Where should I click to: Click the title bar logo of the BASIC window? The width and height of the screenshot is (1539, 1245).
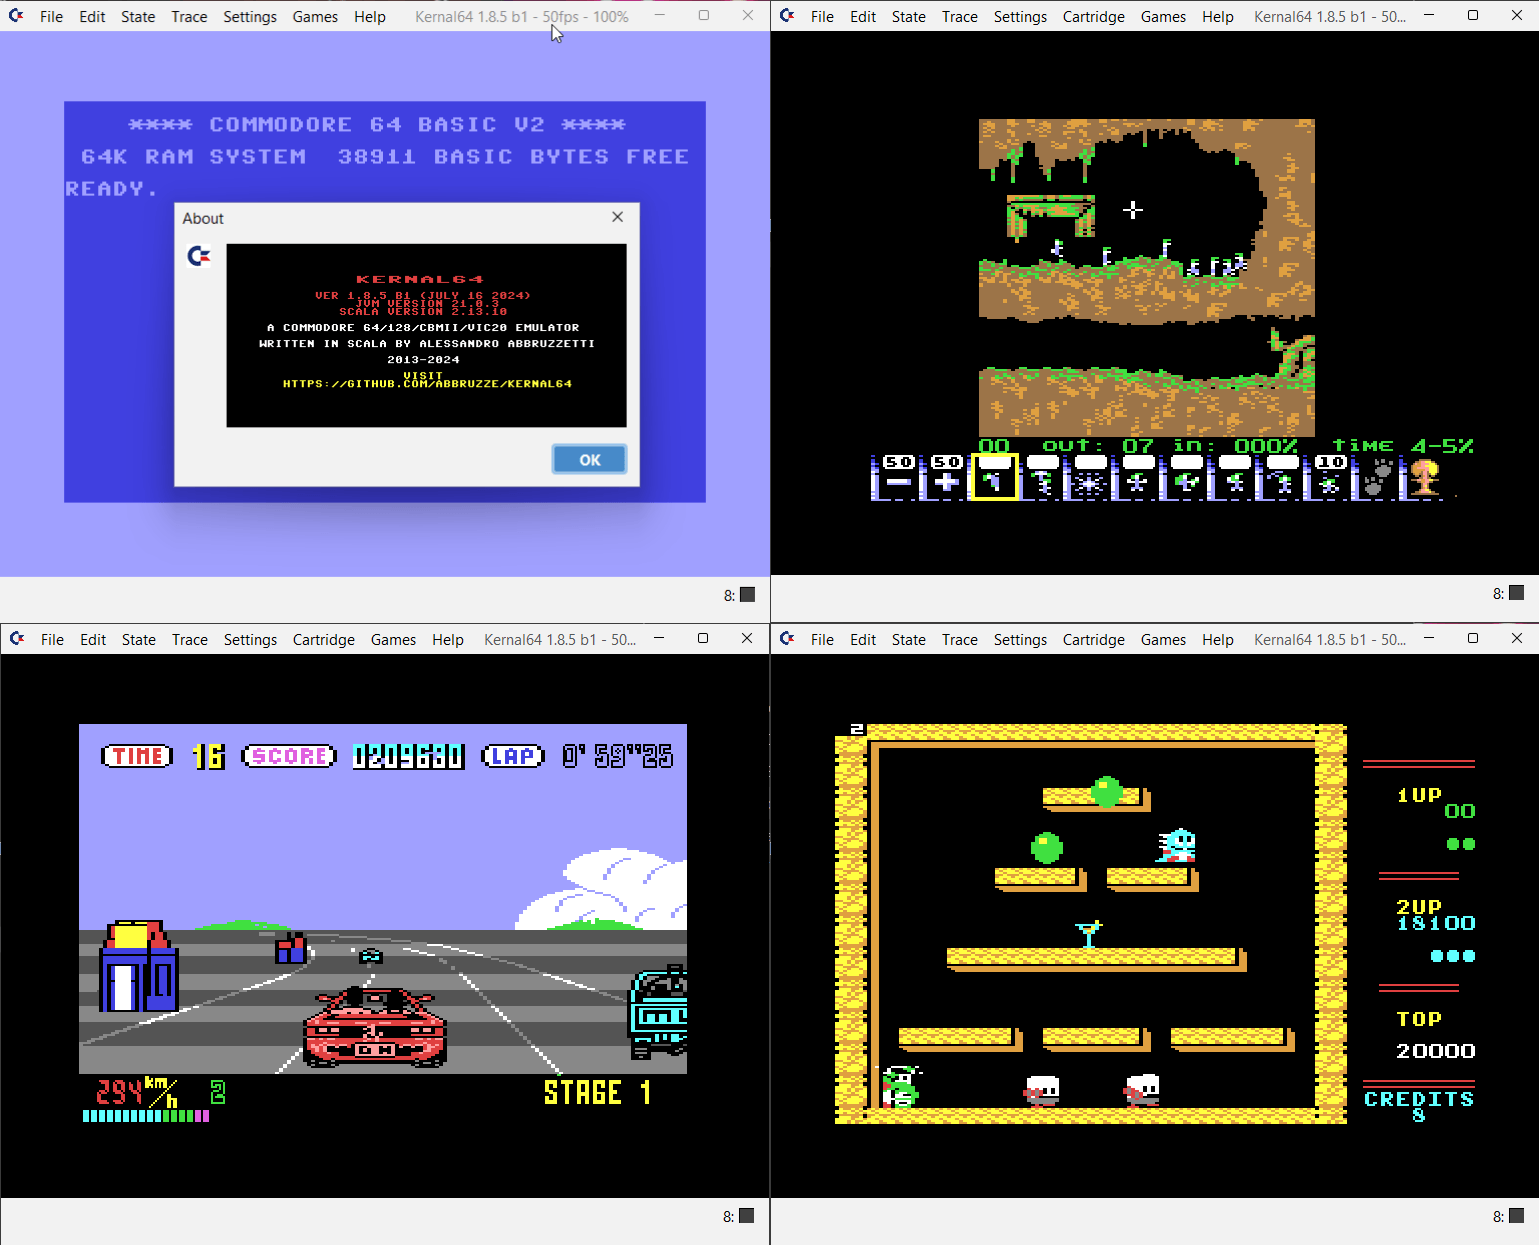tap(16, 16)
